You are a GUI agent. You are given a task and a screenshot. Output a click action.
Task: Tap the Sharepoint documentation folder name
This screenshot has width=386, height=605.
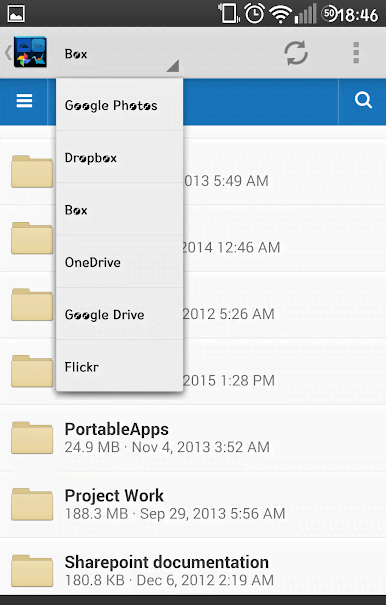(x=167, y=562)
